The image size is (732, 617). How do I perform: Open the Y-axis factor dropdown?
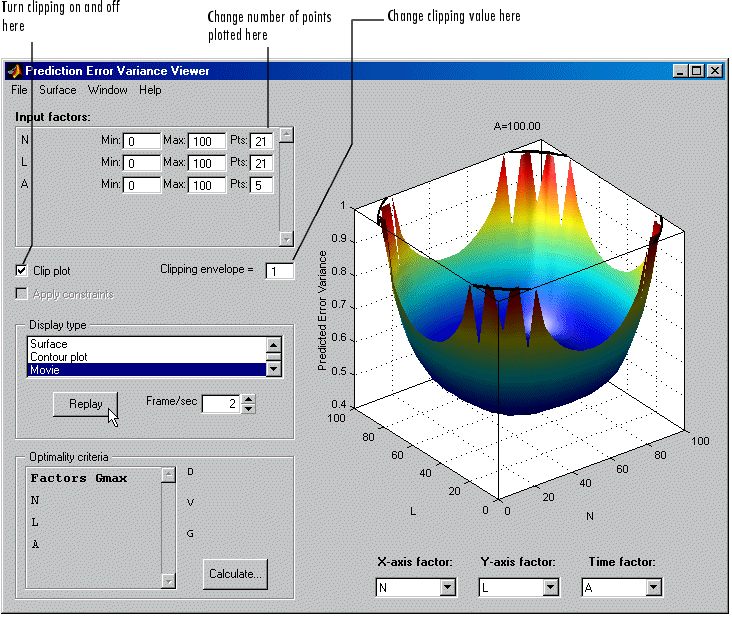coord(551,587)
